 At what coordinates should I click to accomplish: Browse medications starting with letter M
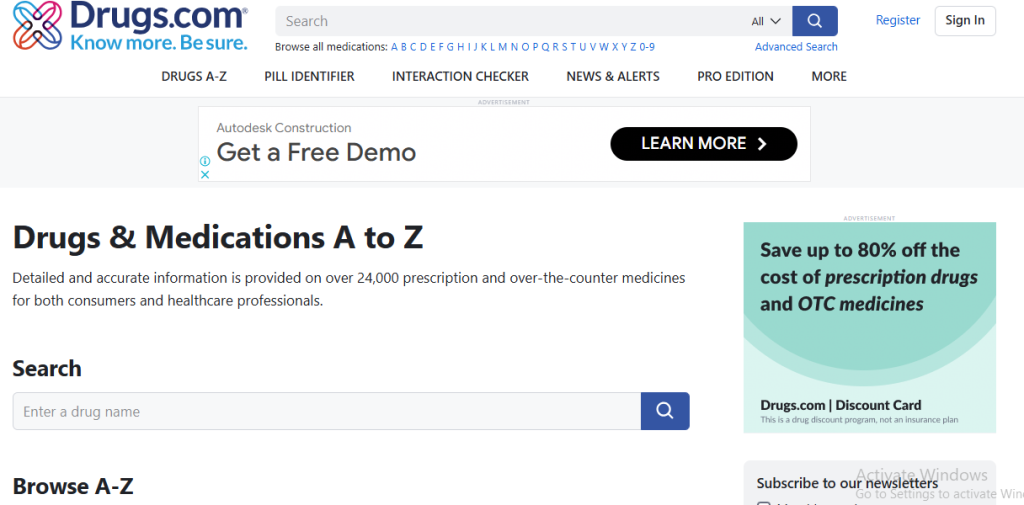point(502,47)
